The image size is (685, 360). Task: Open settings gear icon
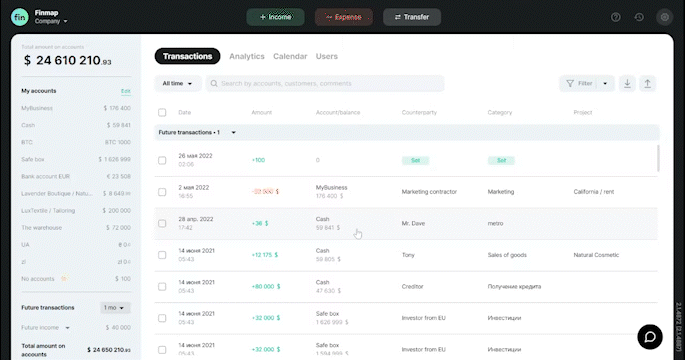pyautogui.click(x=664, y=17)
